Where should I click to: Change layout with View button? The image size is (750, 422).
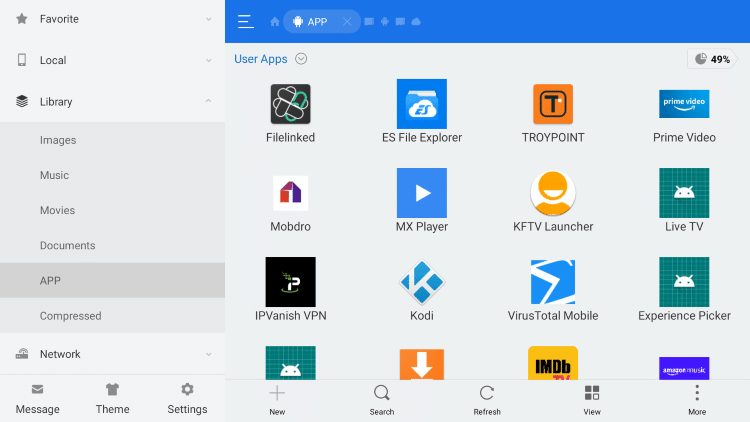pyautogui.click(x=592, y=400)
